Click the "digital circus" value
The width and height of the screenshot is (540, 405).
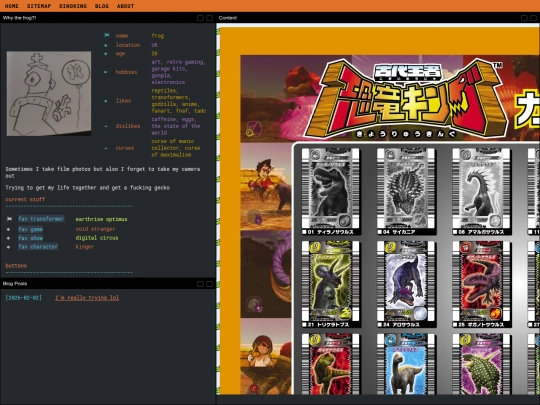[97, 238]
